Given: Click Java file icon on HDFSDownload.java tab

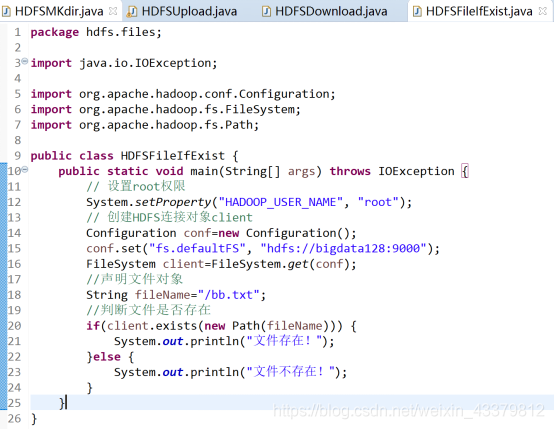Looking at the screenshot, I should coord(266,12).
